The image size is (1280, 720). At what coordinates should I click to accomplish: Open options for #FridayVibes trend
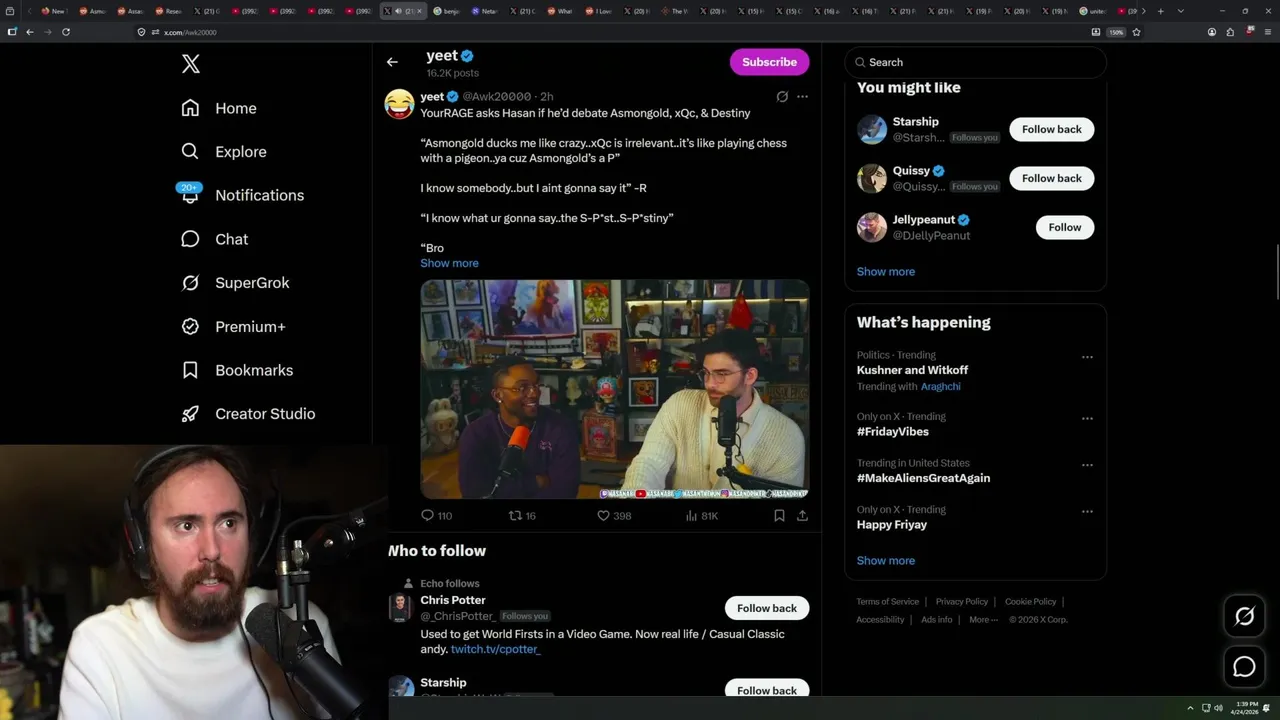[1087, 419]
